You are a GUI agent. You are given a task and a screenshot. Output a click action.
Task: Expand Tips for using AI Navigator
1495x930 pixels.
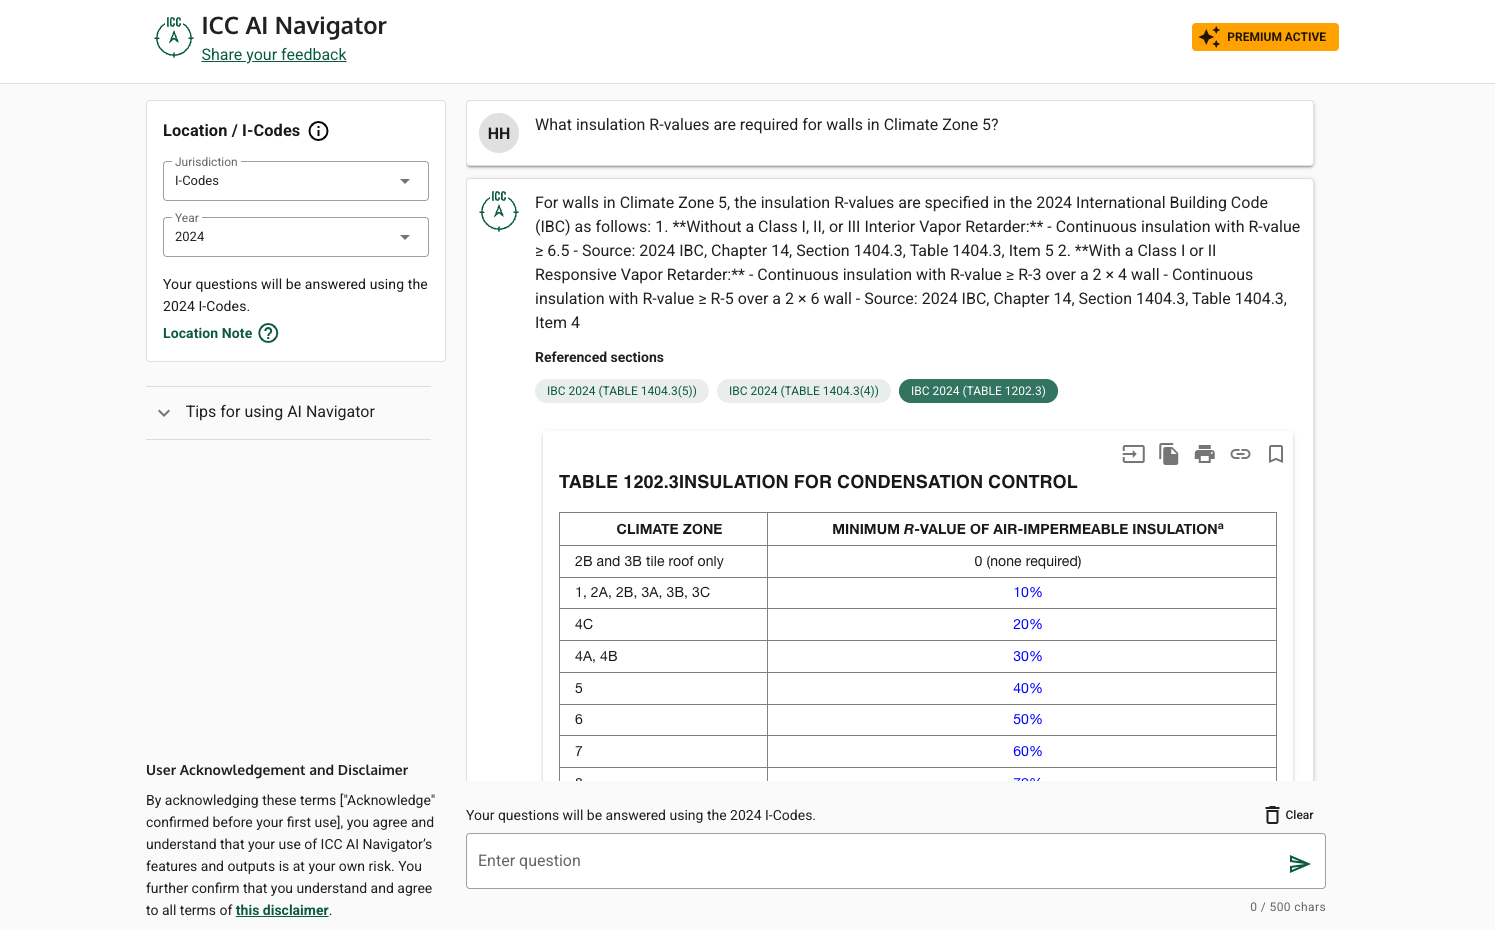point(288,412)
